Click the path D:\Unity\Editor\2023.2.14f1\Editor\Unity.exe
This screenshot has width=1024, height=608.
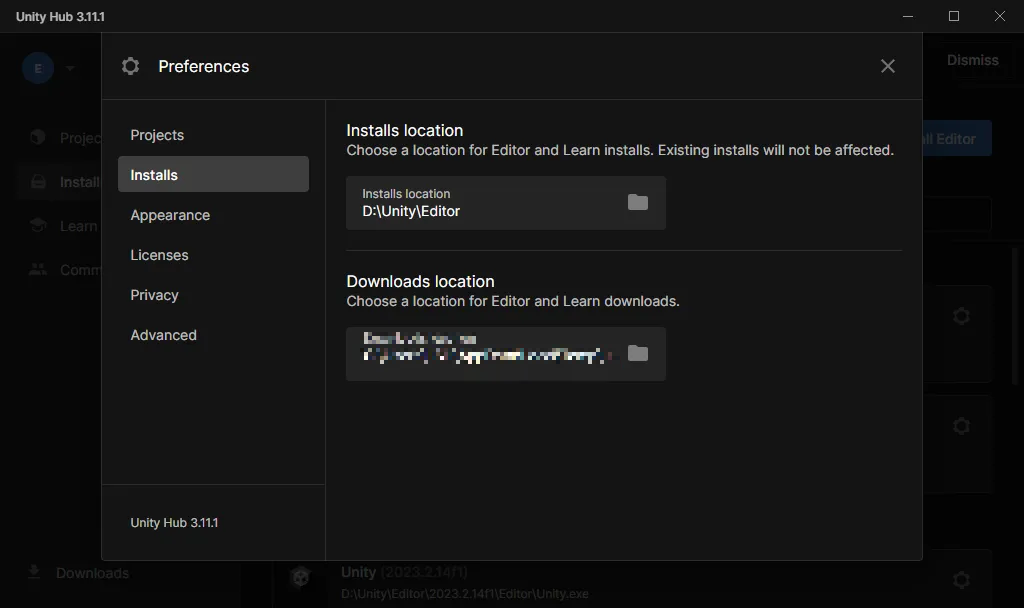click(x=464, y=594)
